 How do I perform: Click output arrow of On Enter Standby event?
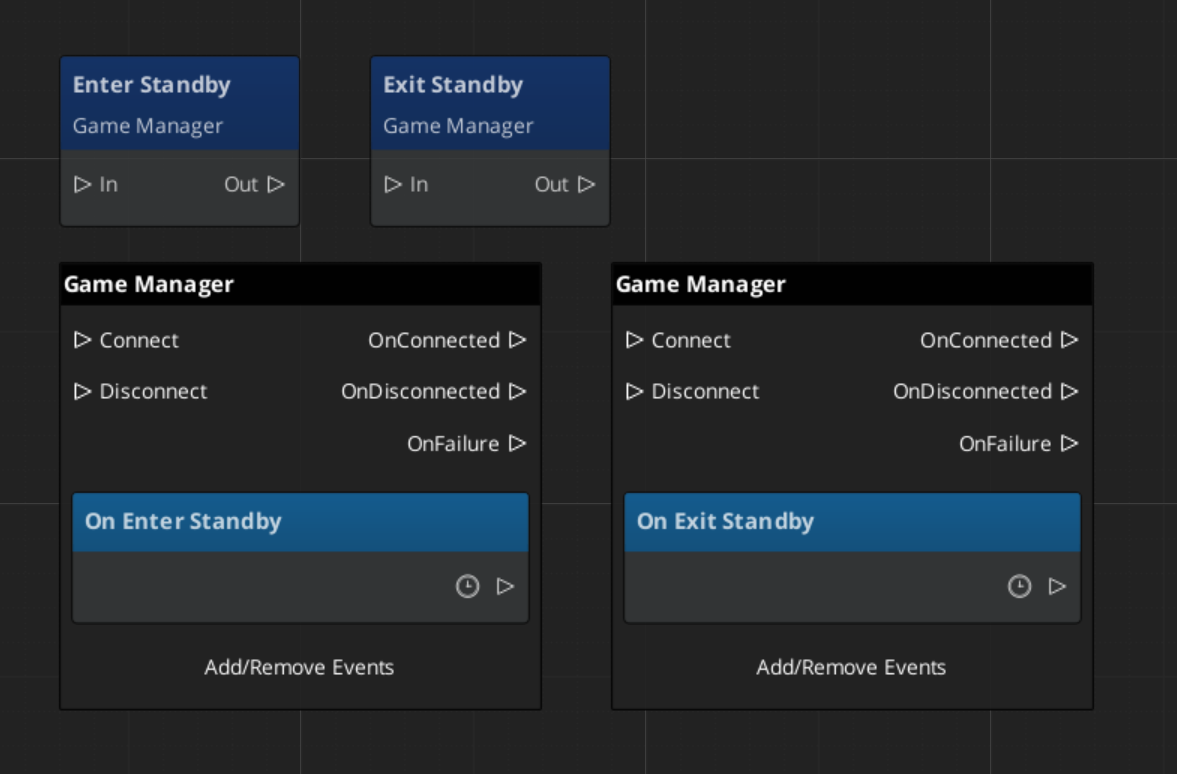click(x=505, y=587)
